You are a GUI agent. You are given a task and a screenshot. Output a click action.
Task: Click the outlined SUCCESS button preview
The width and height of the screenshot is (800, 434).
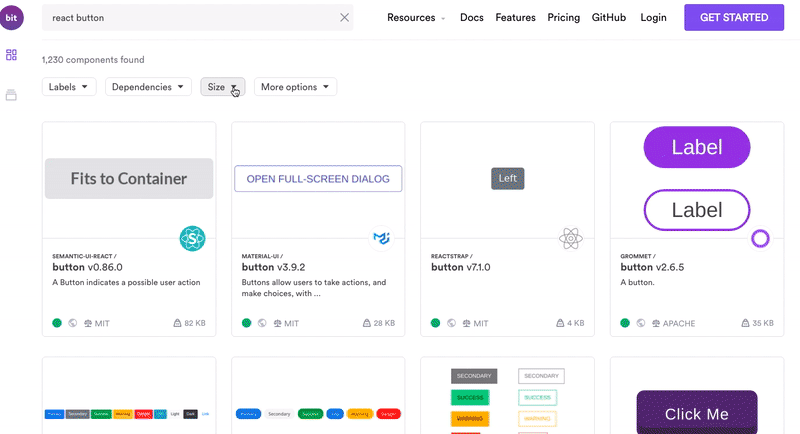click(537, 397)
